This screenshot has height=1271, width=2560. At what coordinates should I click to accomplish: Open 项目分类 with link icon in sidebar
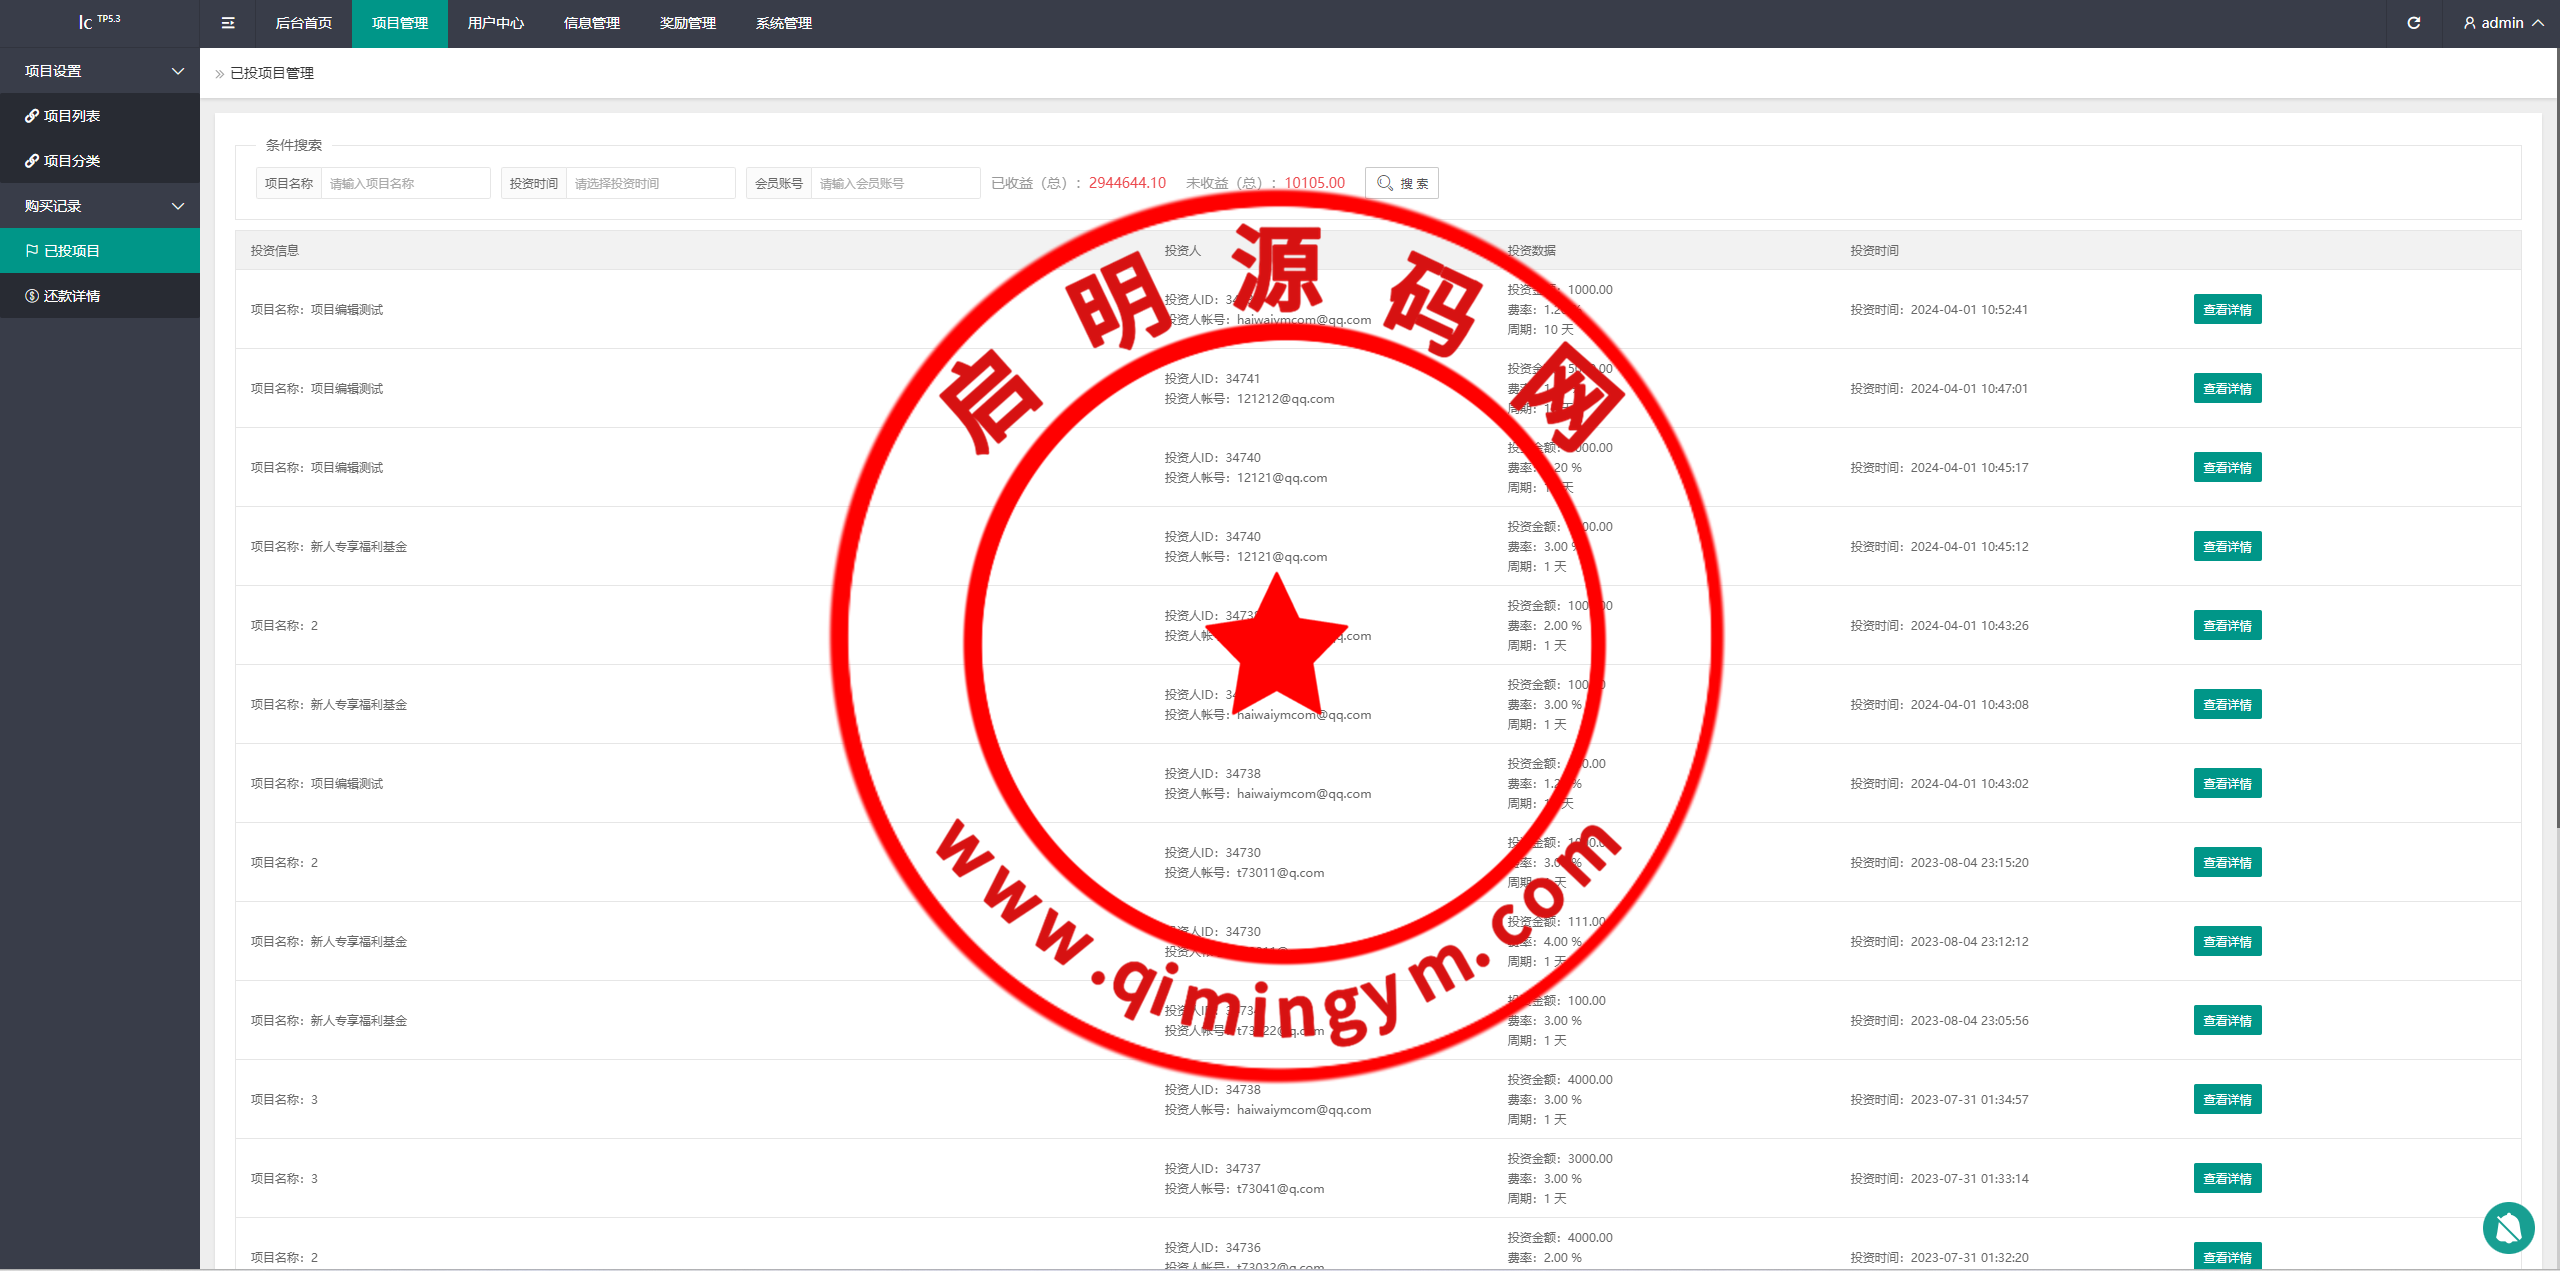pos(71,161)
